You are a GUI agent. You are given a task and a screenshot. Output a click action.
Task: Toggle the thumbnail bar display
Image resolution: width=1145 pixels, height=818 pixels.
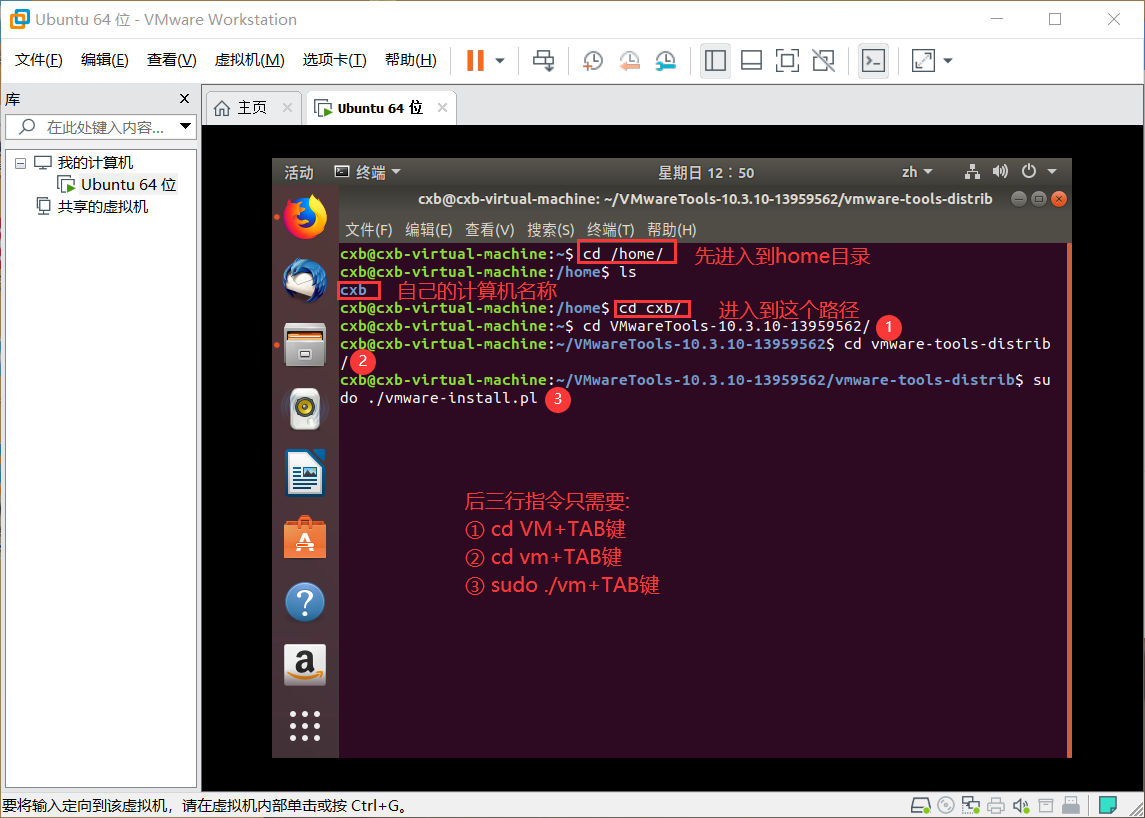click(x=751, y=61)
